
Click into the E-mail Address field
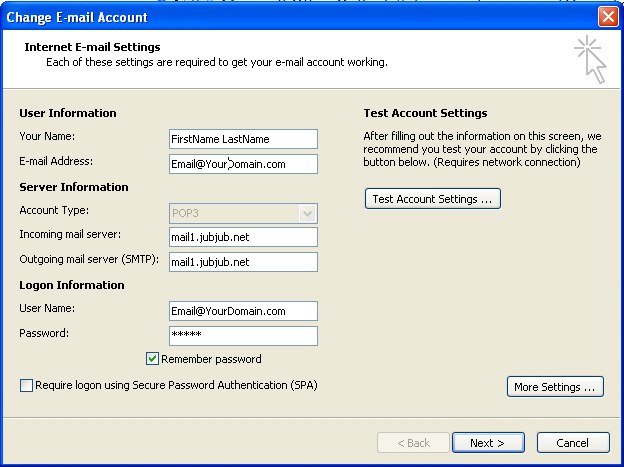(243, 164)
